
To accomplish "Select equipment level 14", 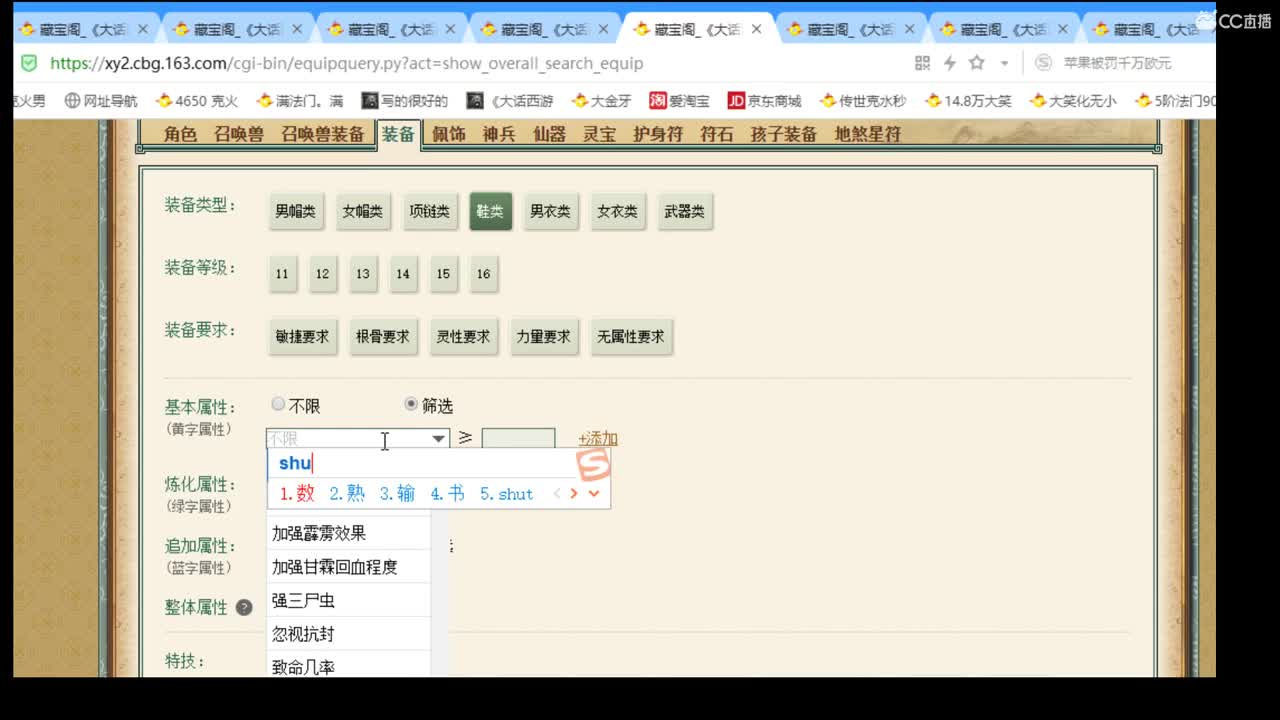I will [x=402, y=274].
